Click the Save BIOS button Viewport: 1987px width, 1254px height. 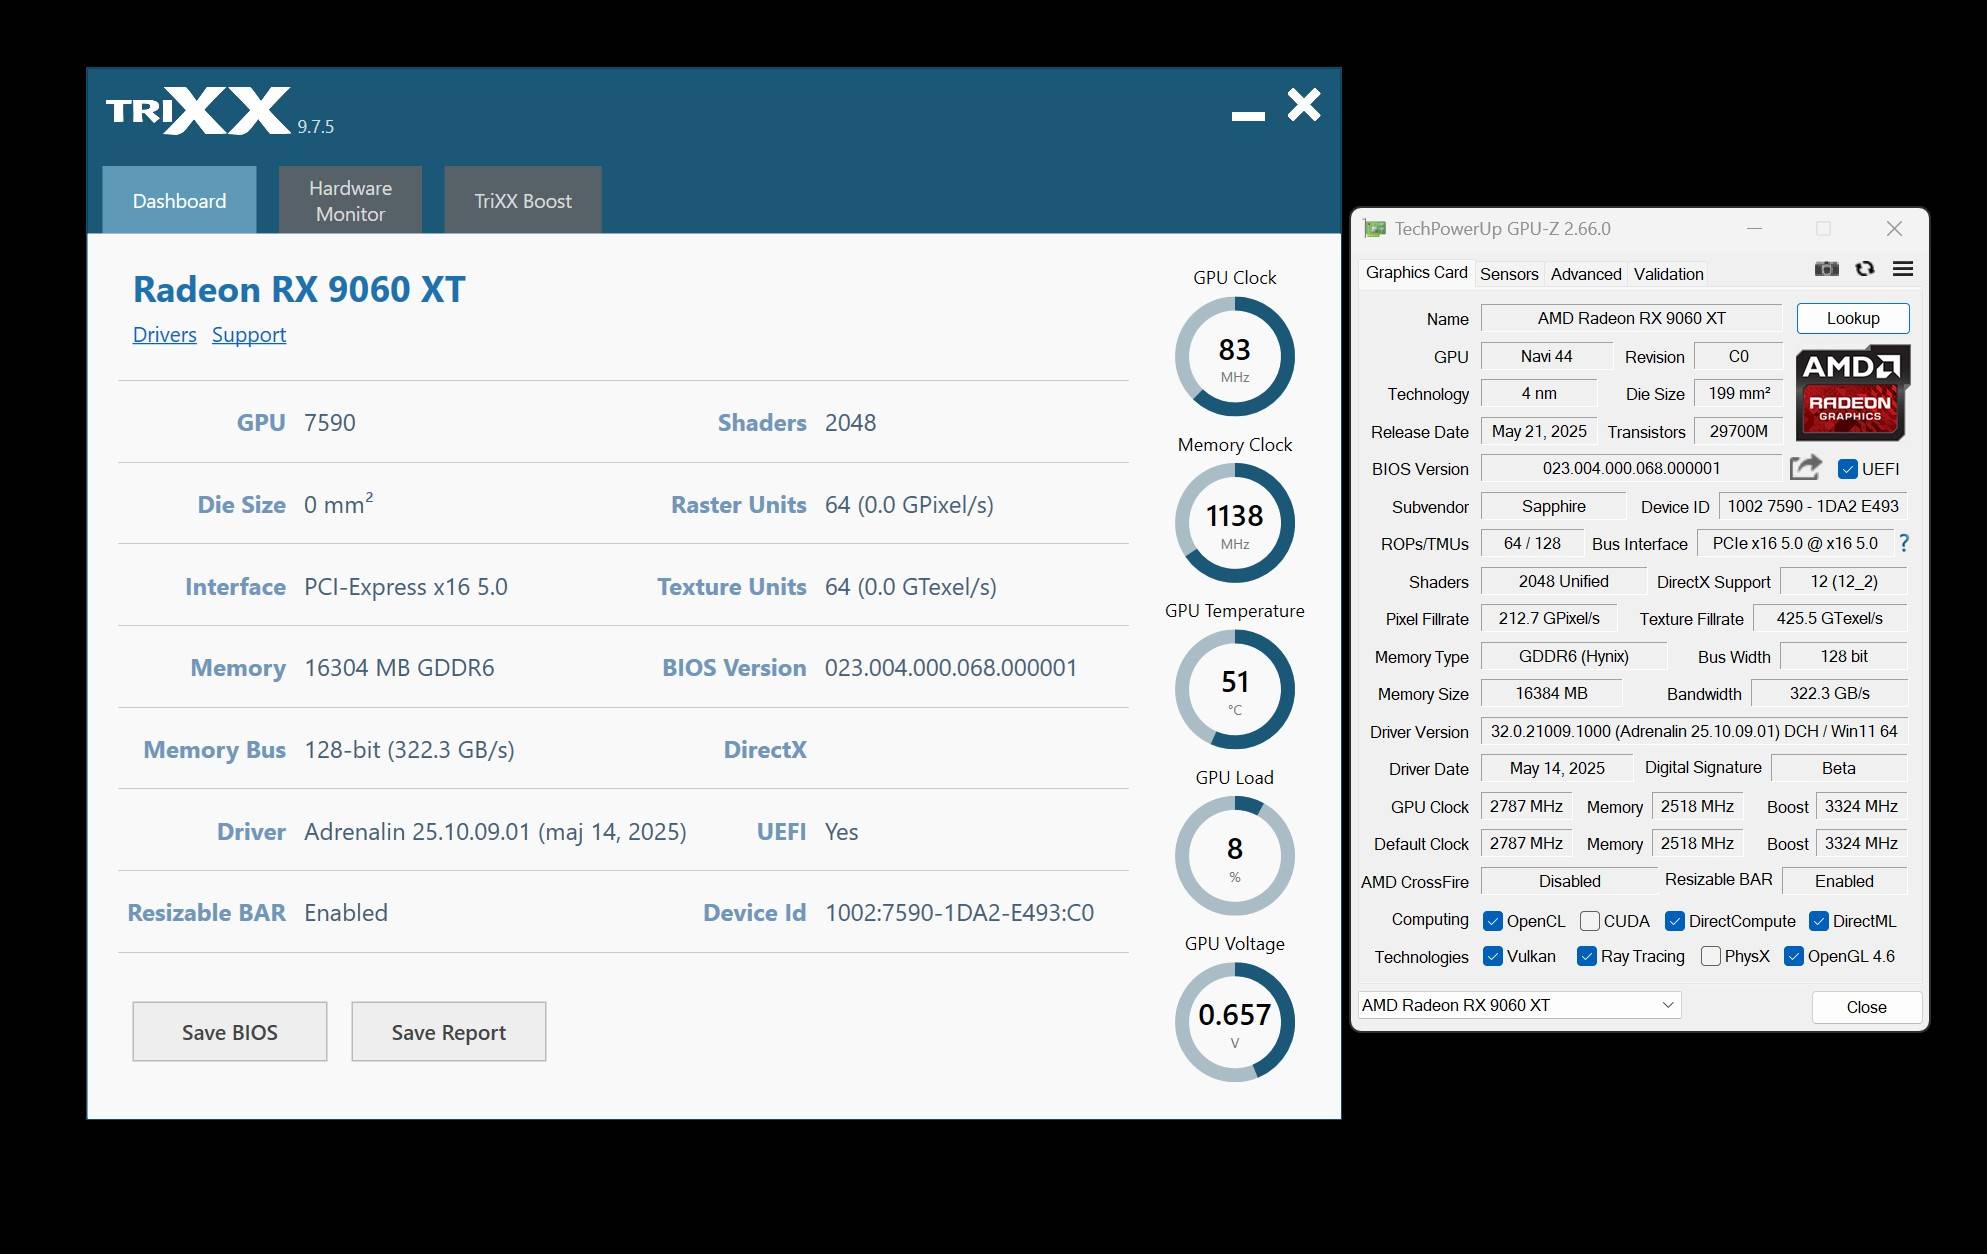pos(230,1032)
